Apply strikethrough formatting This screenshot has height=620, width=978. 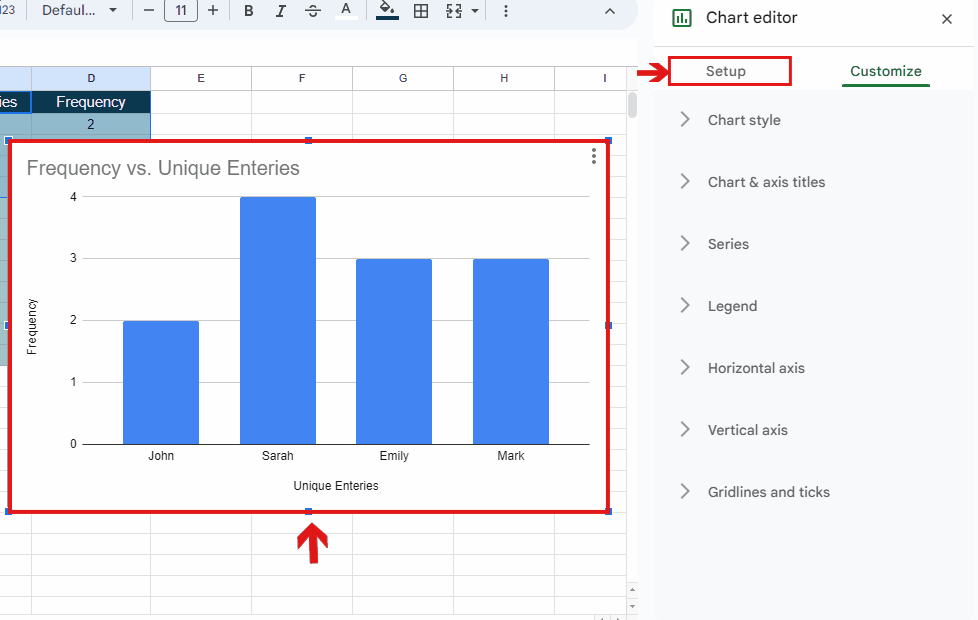coord(313,11)
